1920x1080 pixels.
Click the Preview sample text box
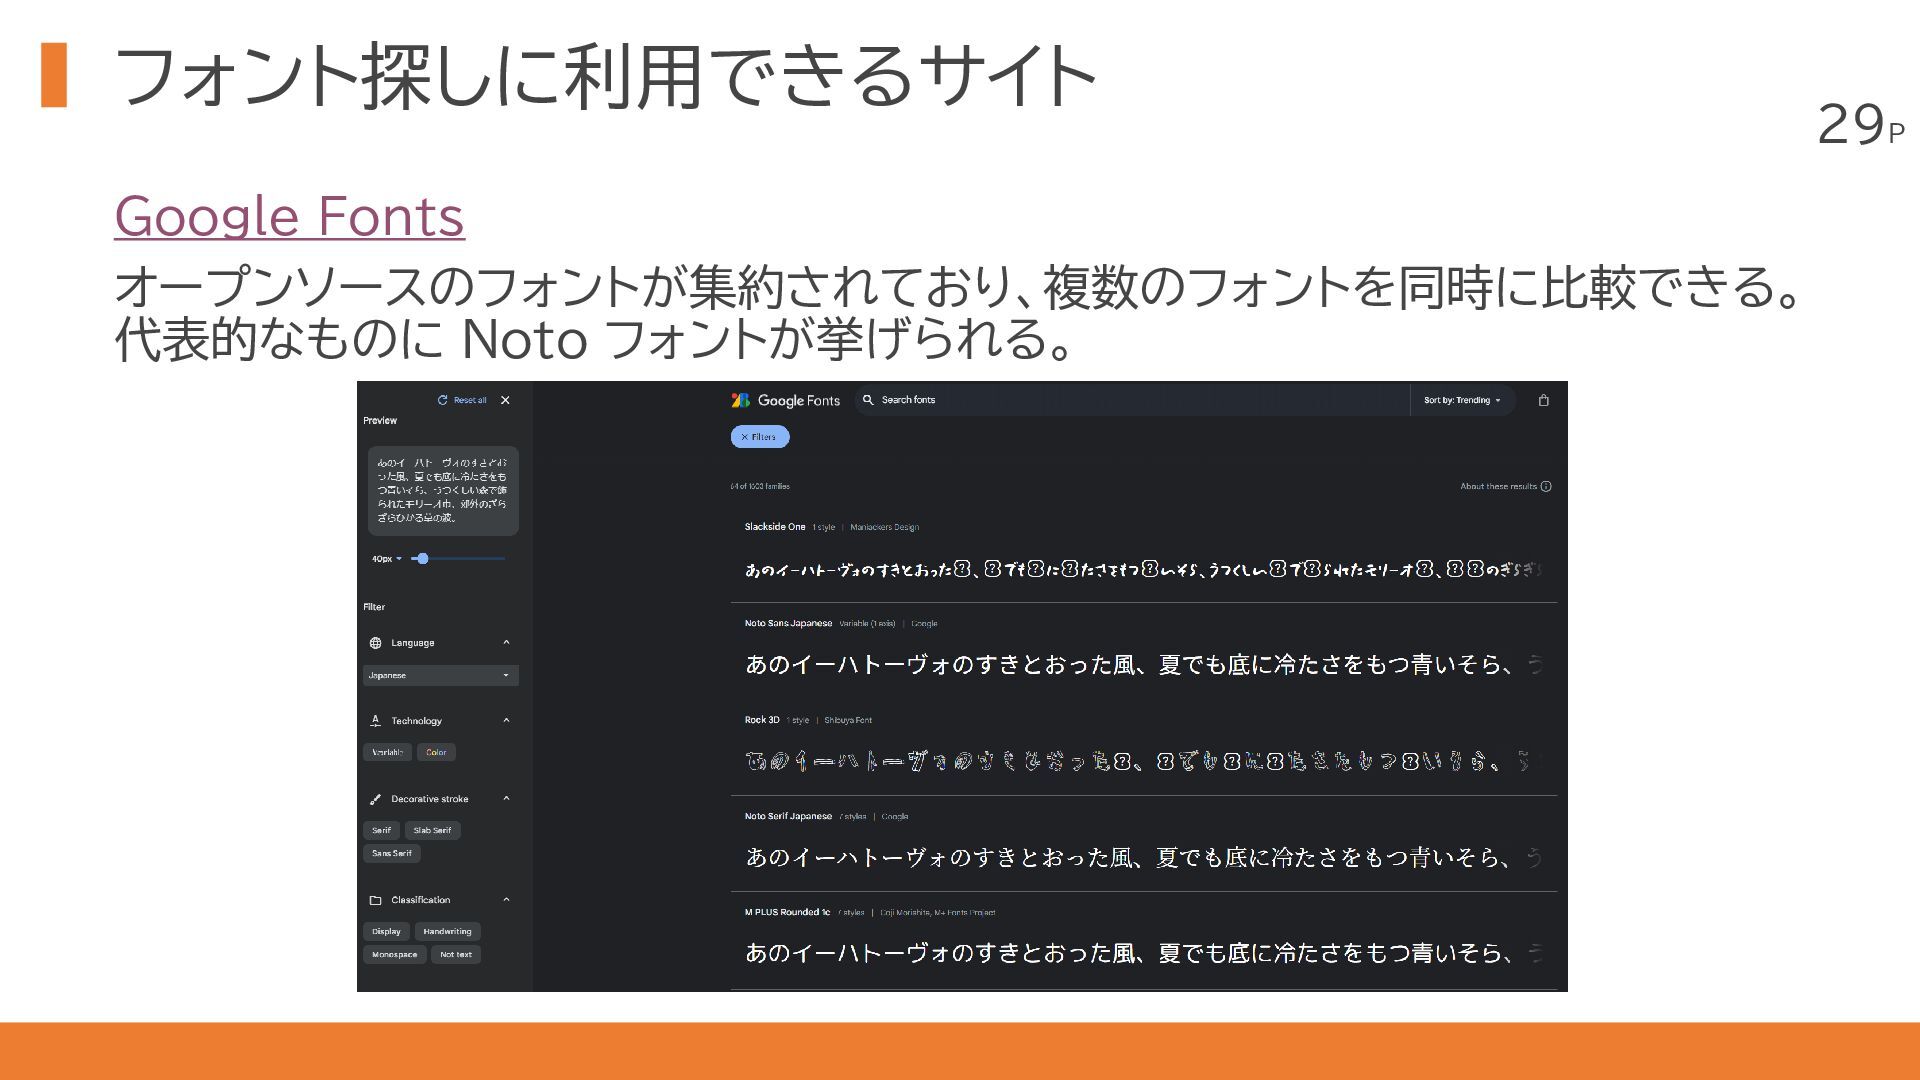pyautogui.click(x=443, y=490)
